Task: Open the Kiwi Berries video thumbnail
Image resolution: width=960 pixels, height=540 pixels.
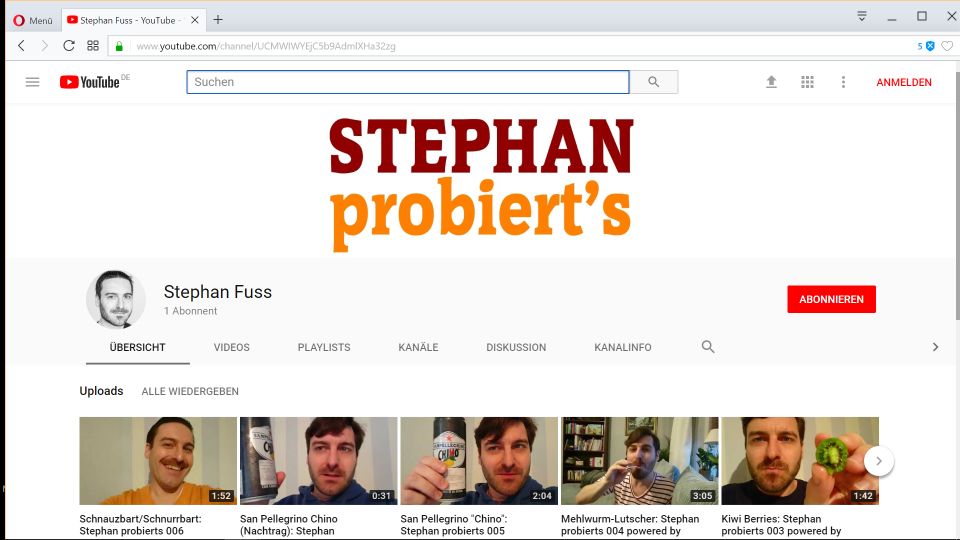Action: (x=800, y=461)
